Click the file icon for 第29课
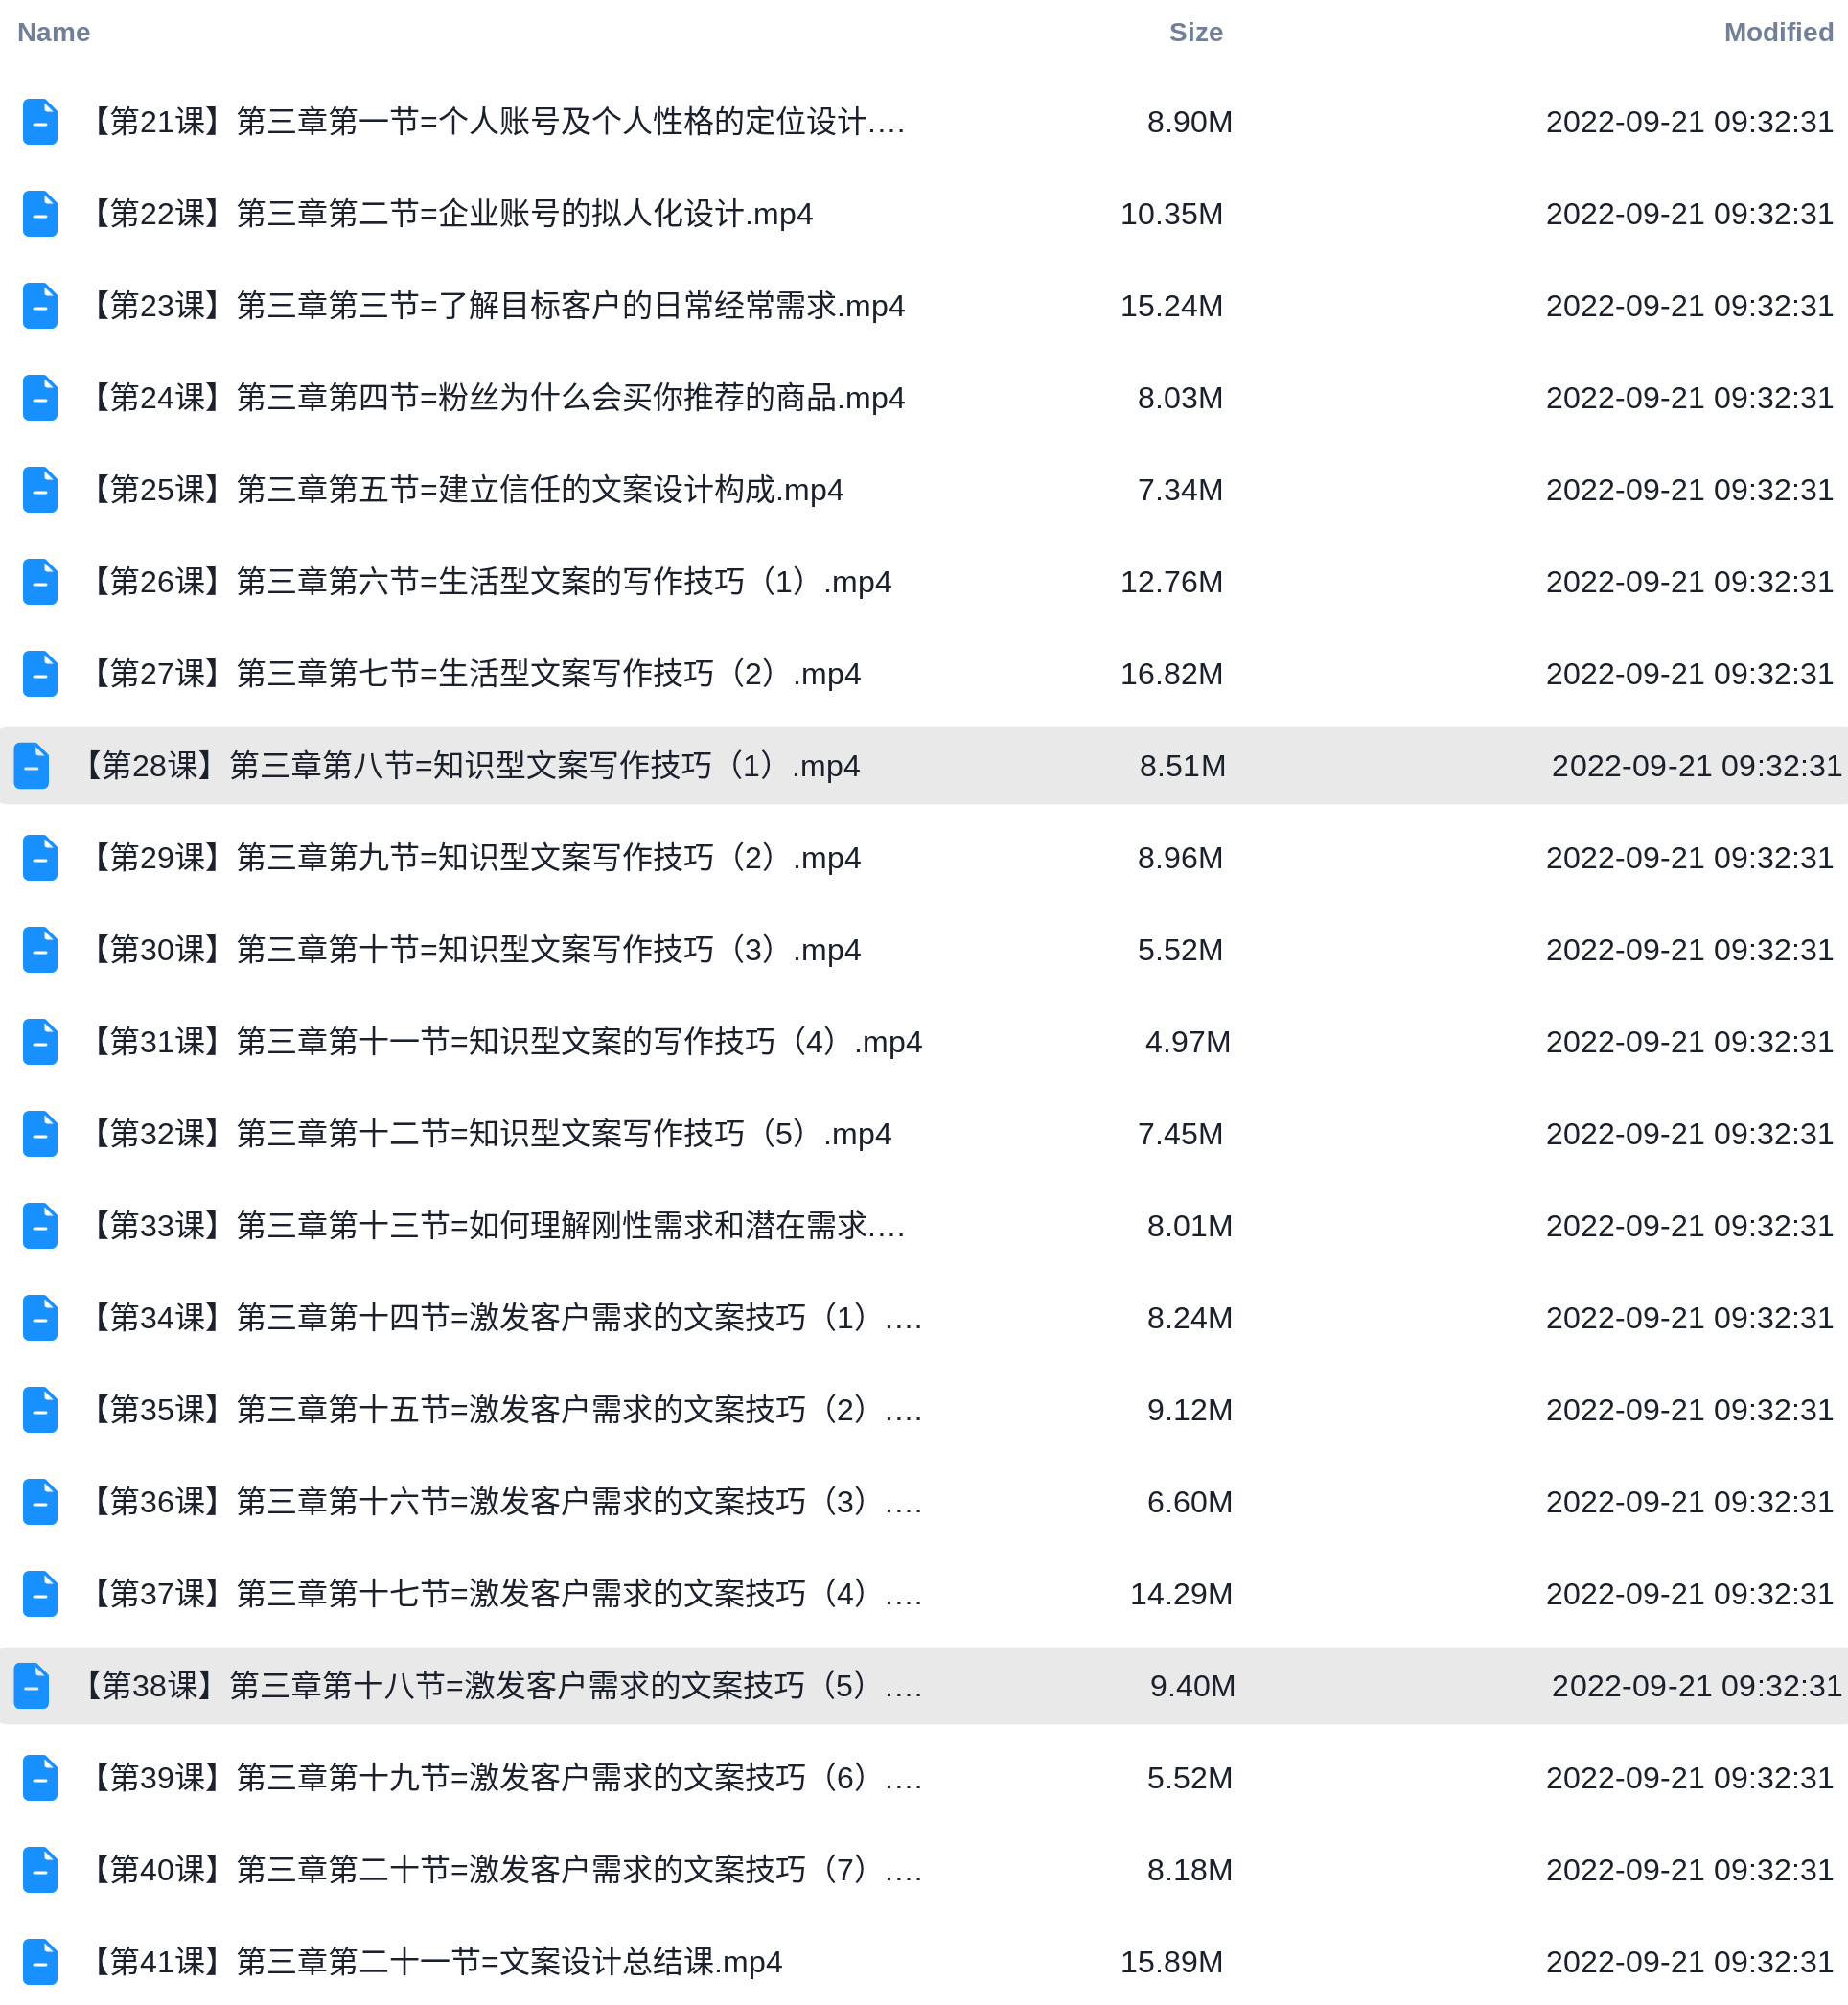This screenshot has width=1848, height=2005. pyautogui.click(x=40, y=858)
